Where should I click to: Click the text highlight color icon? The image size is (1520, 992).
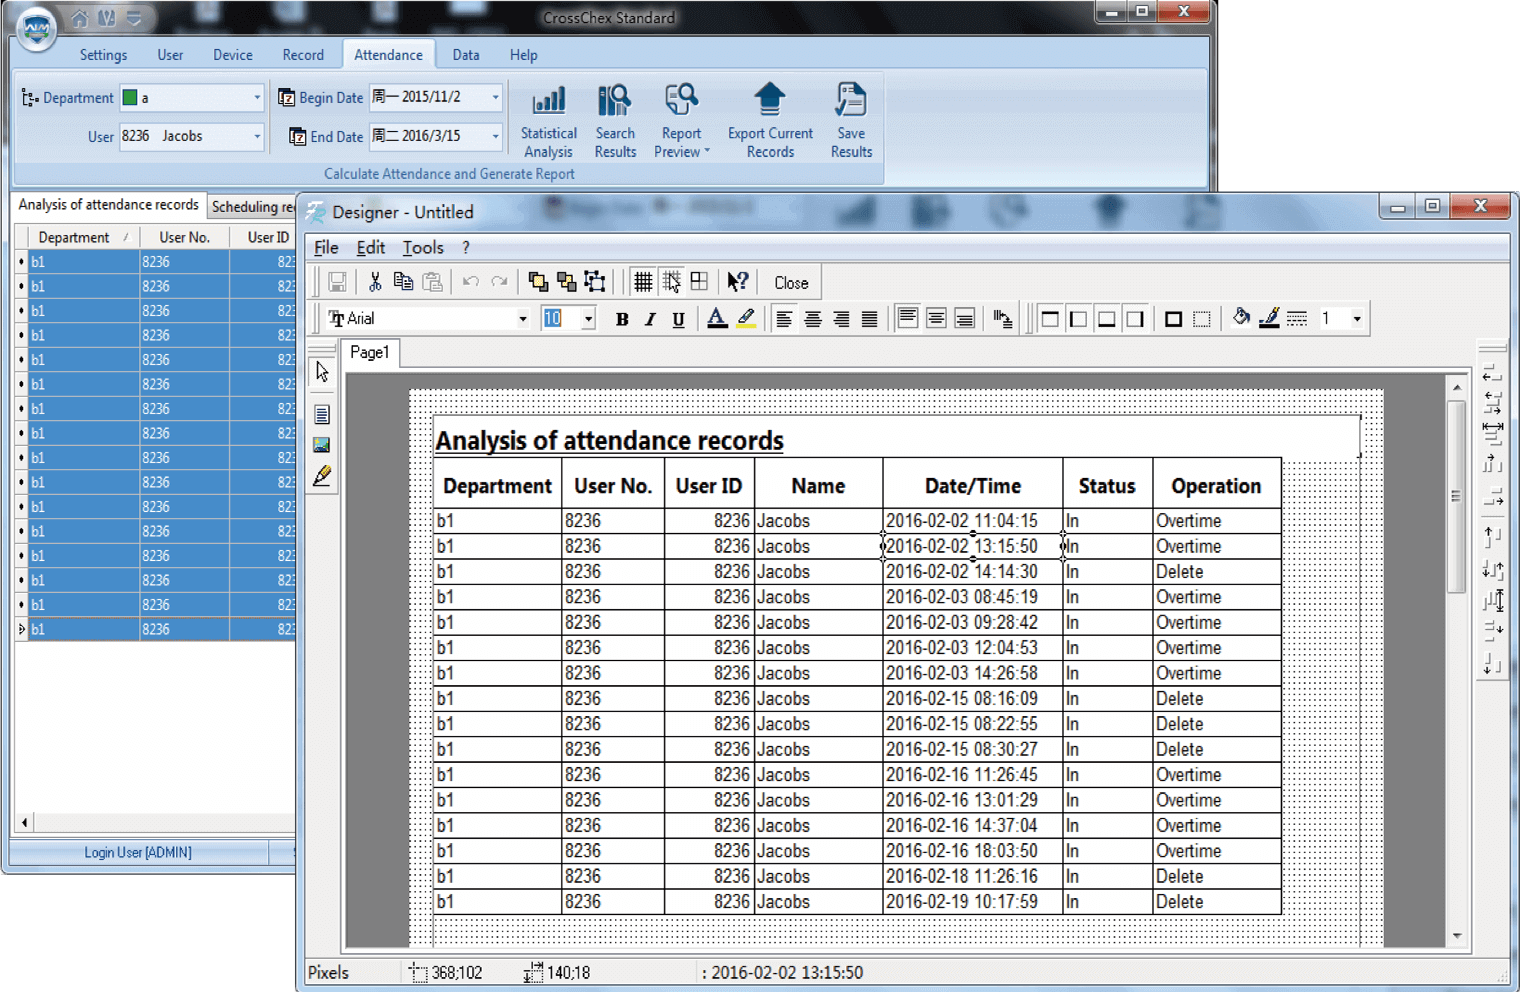click(x=746, y=319)
